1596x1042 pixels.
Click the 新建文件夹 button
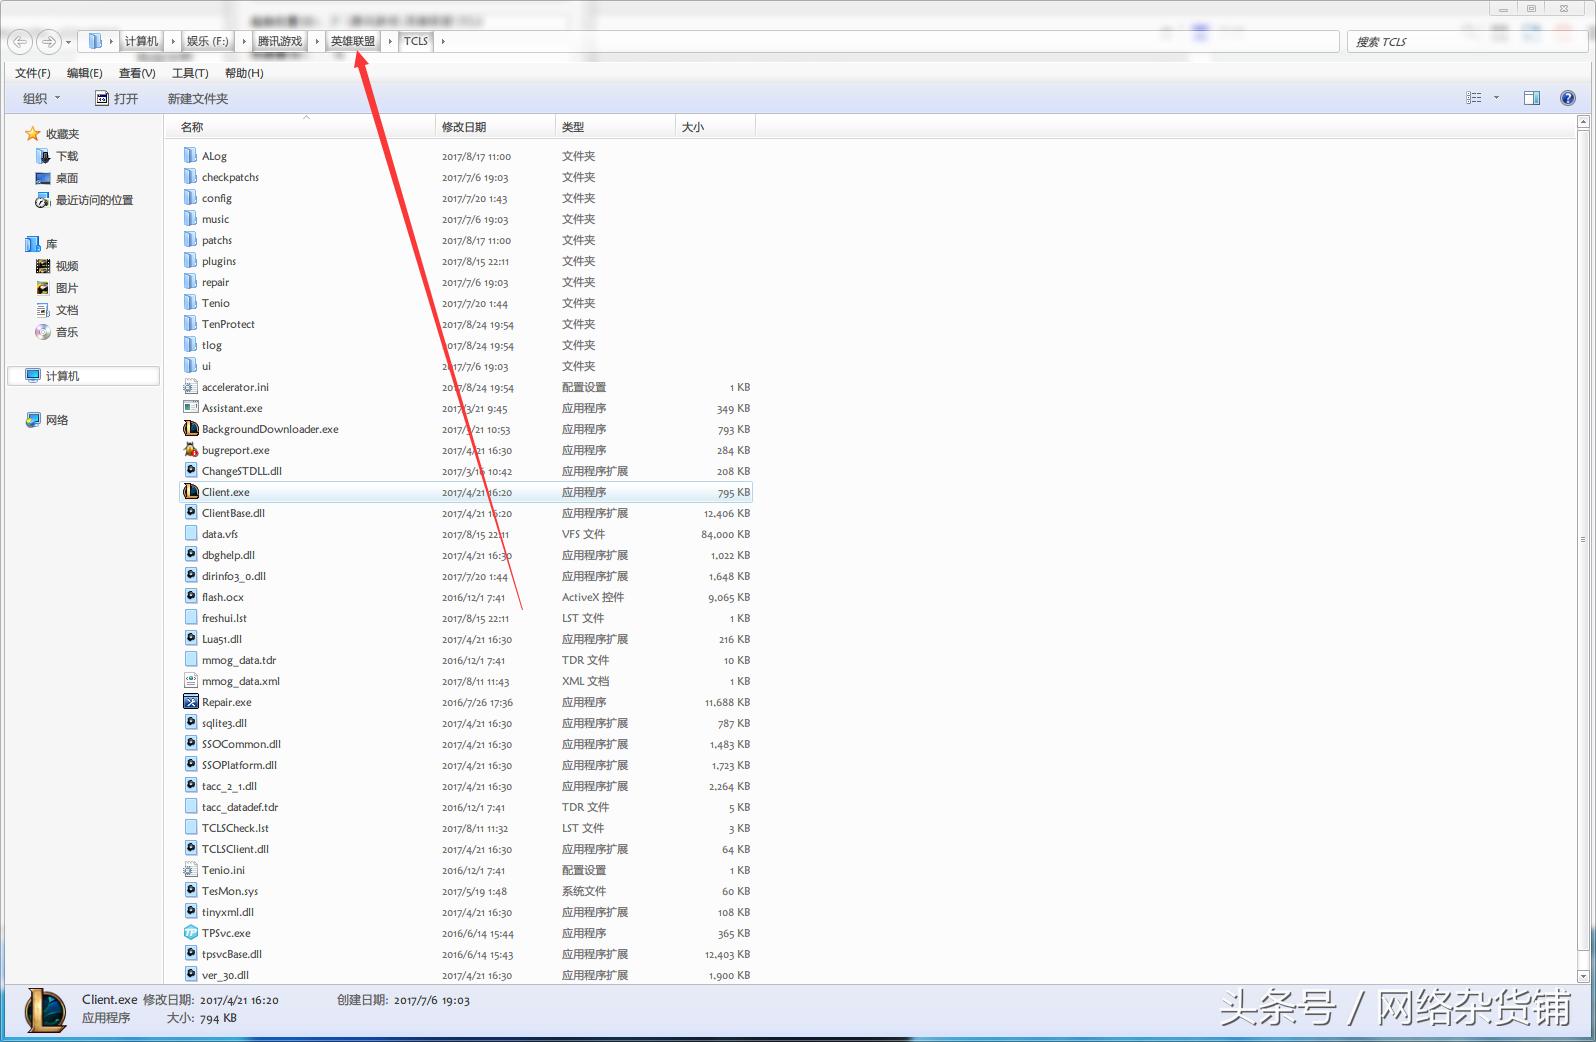pos(198,98)
